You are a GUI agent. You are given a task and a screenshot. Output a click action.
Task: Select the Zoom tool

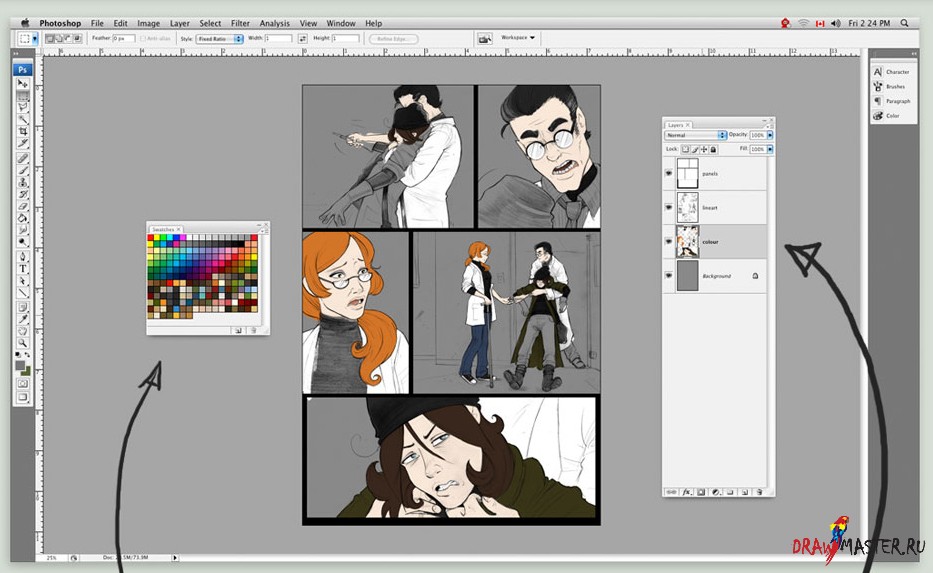(23, 343)
